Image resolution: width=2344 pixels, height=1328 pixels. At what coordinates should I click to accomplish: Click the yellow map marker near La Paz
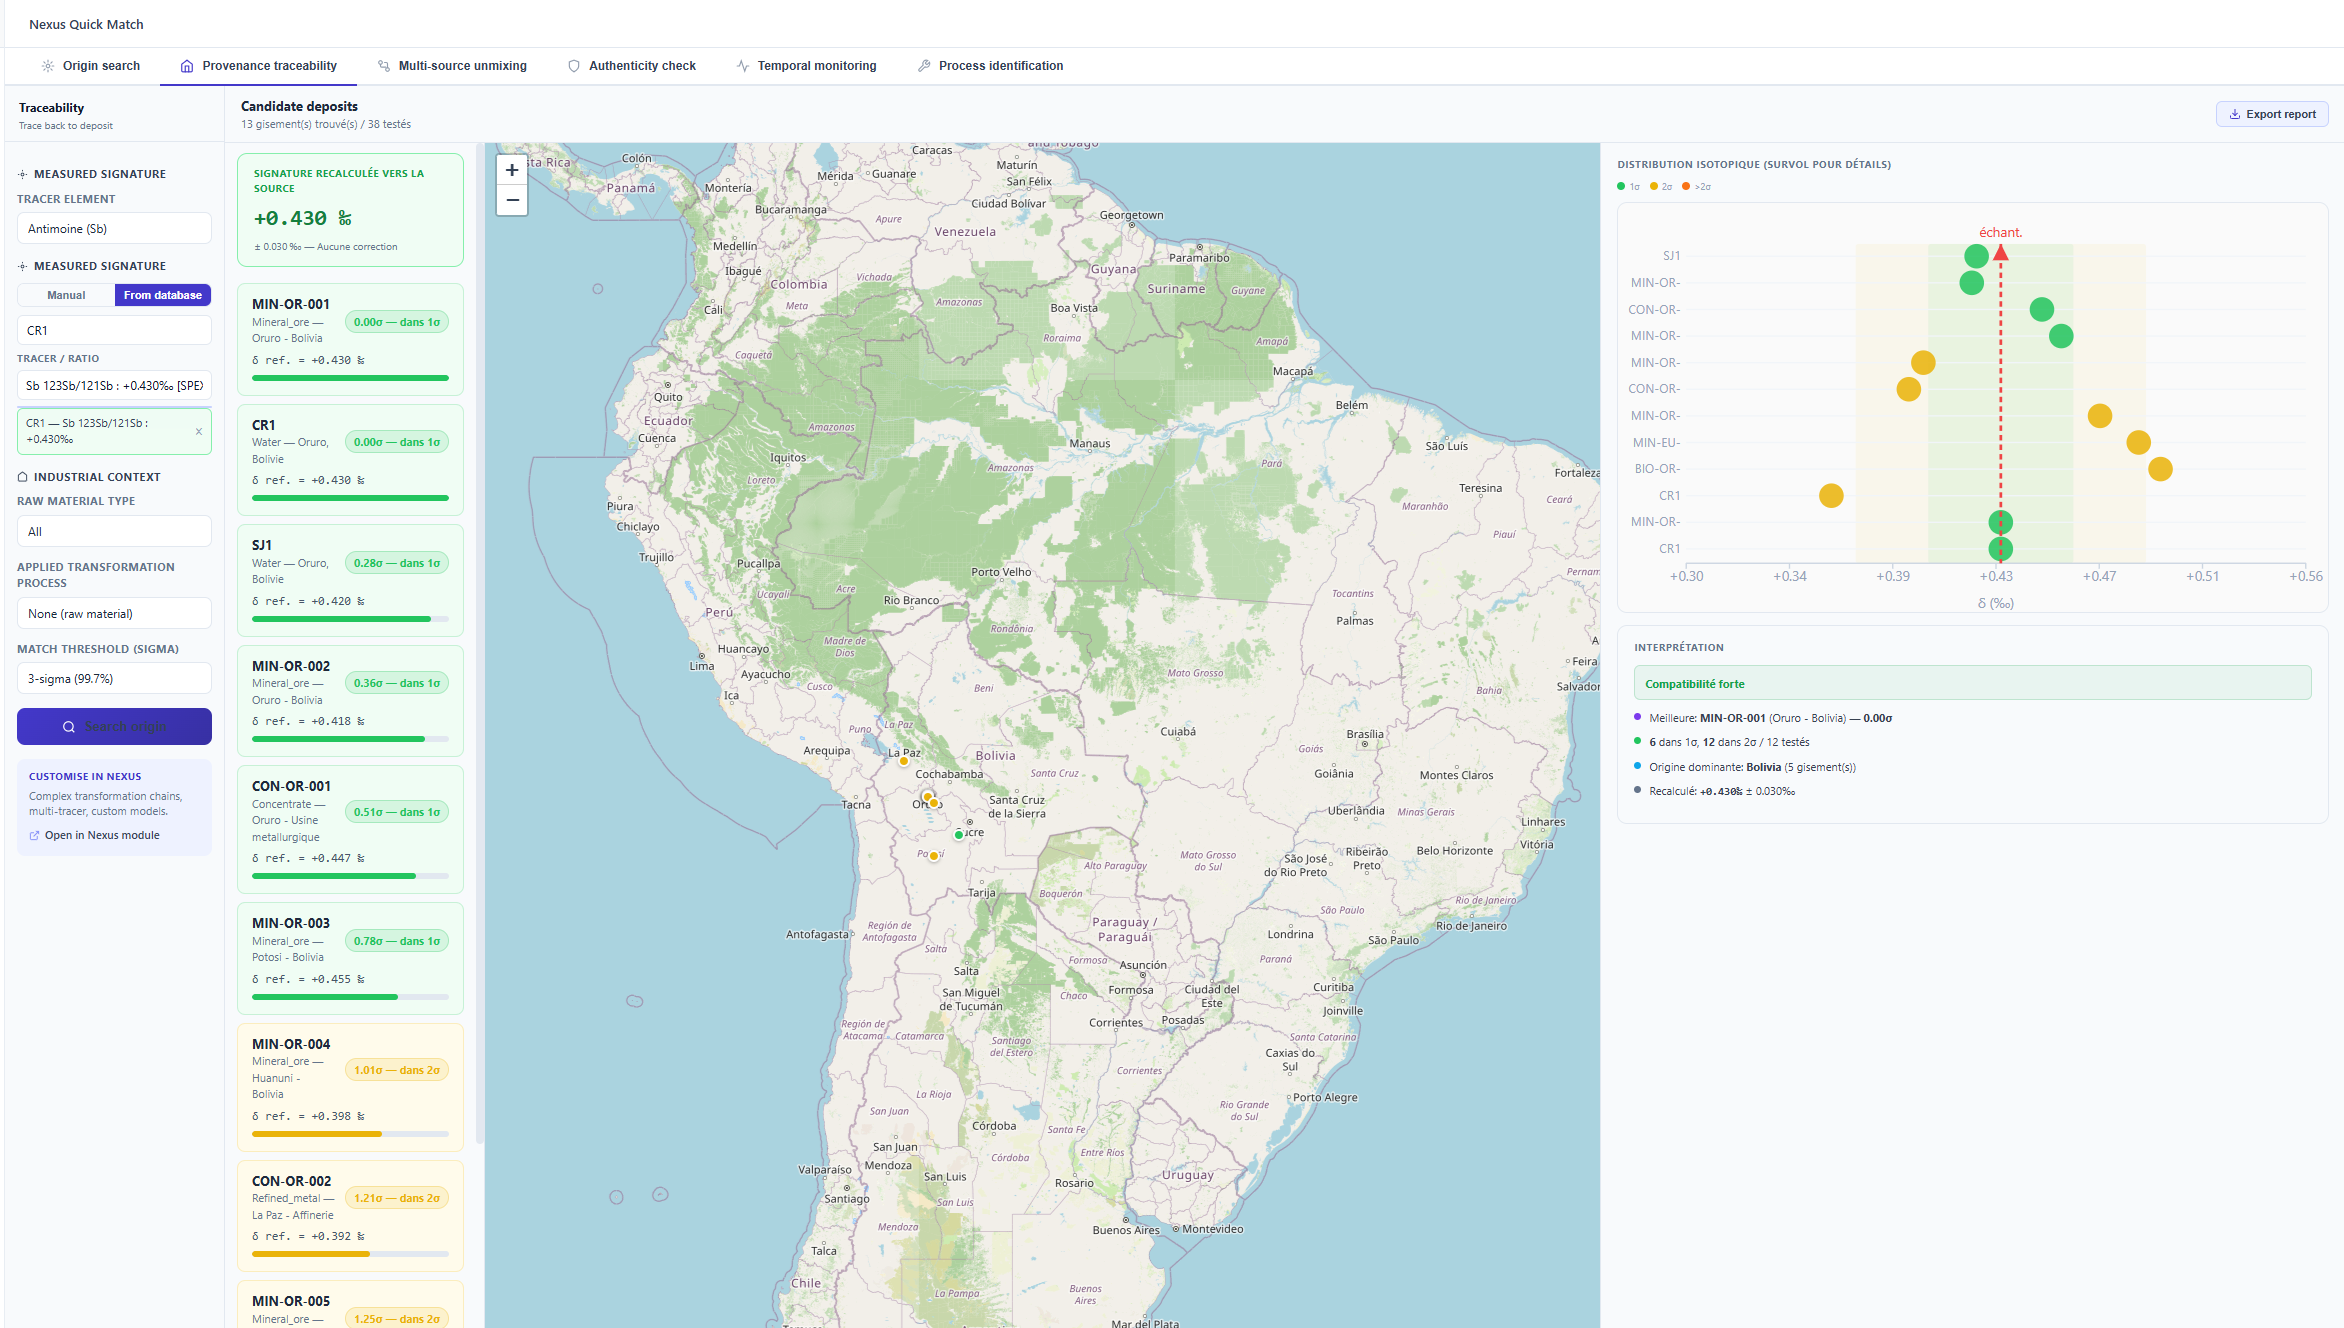[904, 761]
